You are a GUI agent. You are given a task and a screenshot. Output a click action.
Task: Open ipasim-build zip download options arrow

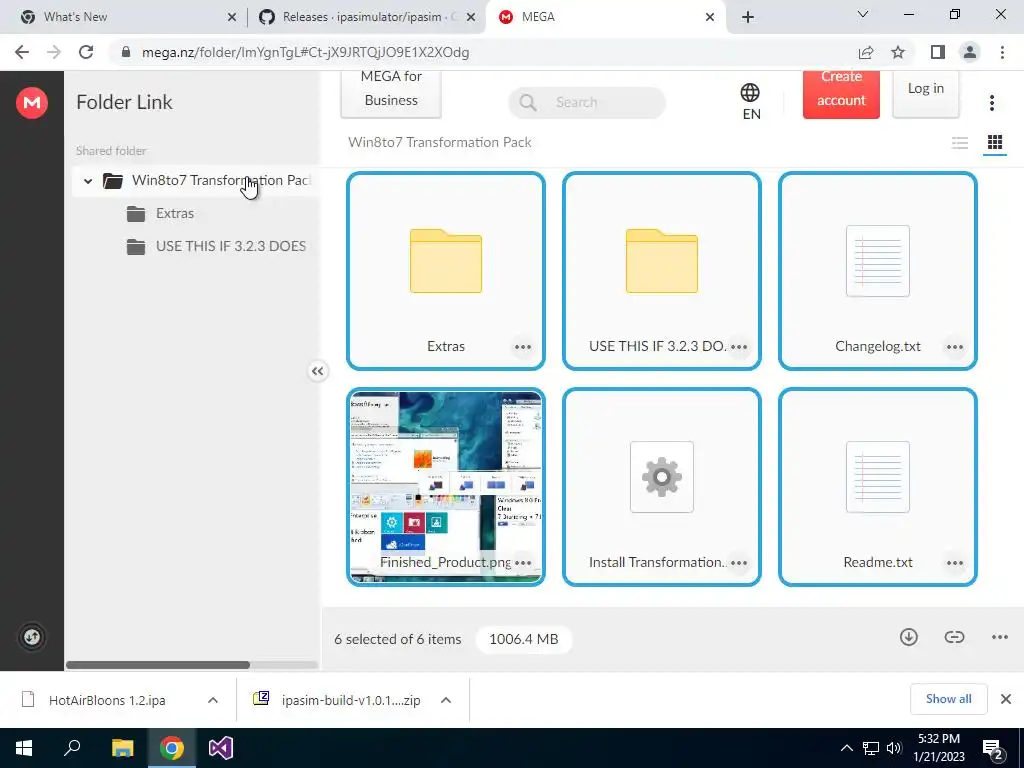click(446, 700)
